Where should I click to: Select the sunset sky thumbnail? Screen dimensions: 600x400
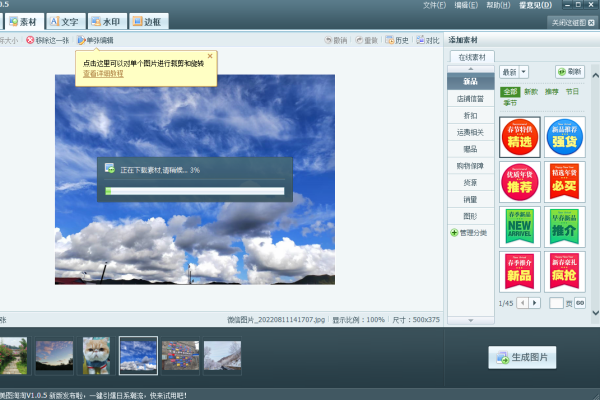[54, 356]
